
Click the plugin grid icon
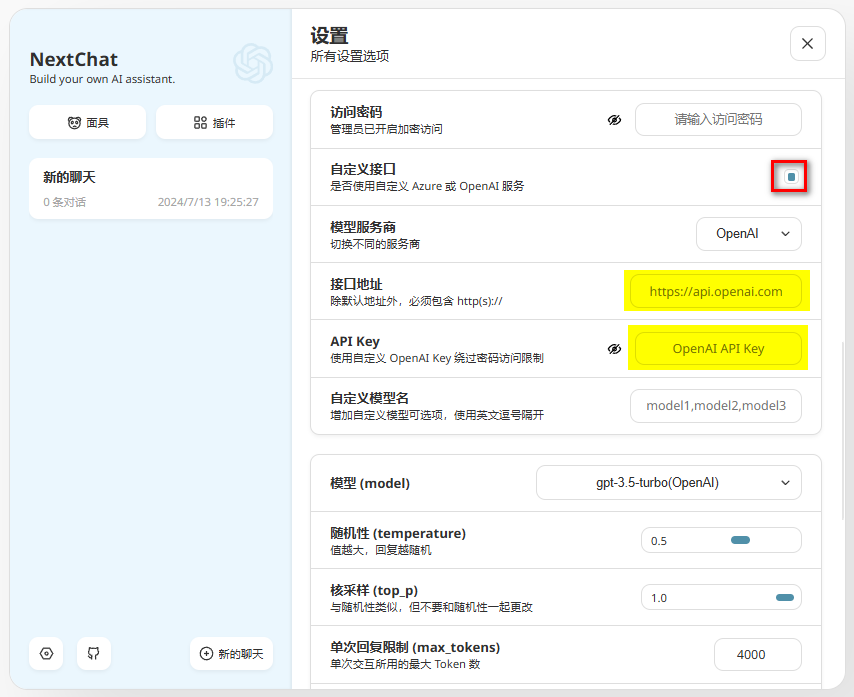(x=200, y=123)
